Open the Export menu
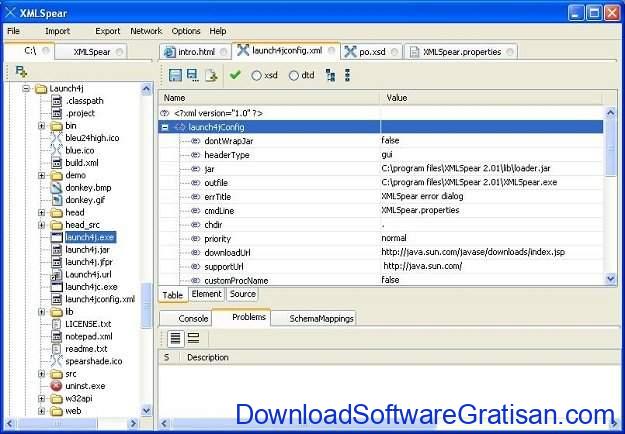 click(108, 31)
